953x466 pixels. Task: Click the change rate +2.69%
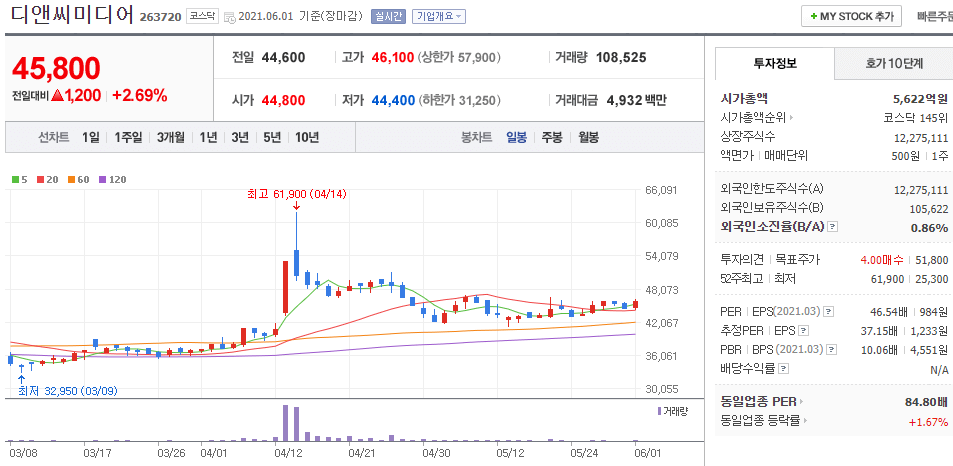coord(140,95)
